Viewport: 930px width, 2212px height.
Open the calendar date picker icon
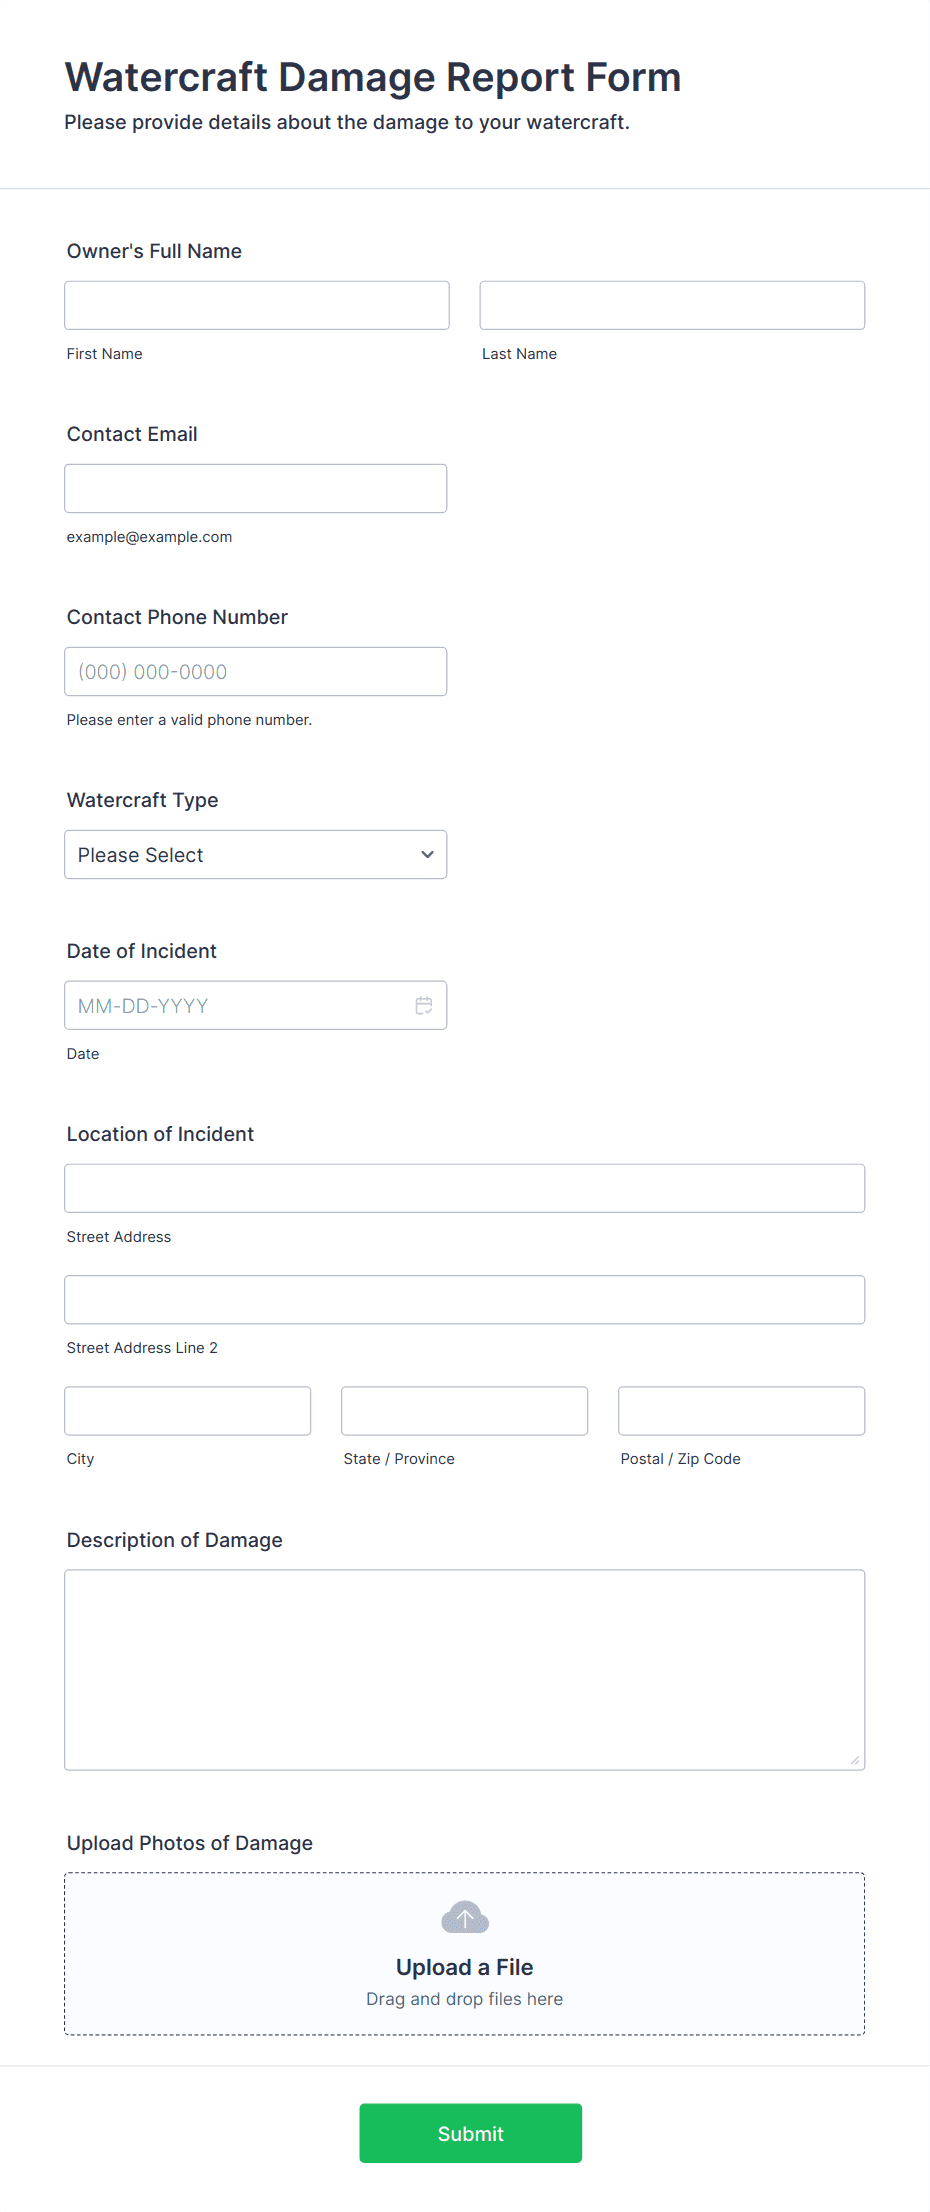(x=424, y=1005)
